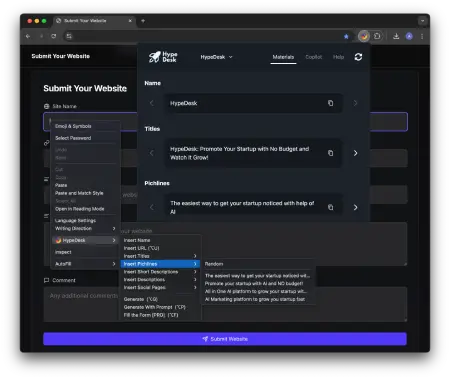Reload the page in the browser
This screenshot has height=379, width=450.
[x=54, y=36]
